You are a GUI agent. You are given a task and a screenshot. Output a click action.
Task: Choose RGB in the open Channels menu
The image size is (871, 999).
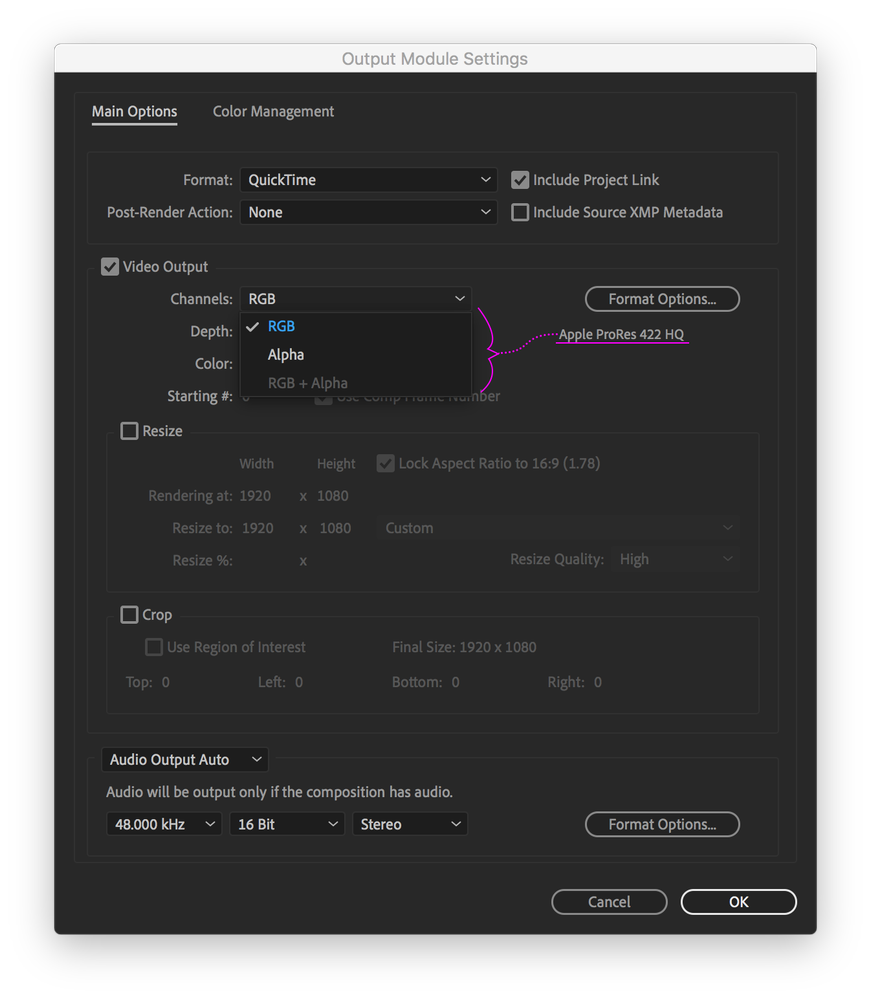281,325
